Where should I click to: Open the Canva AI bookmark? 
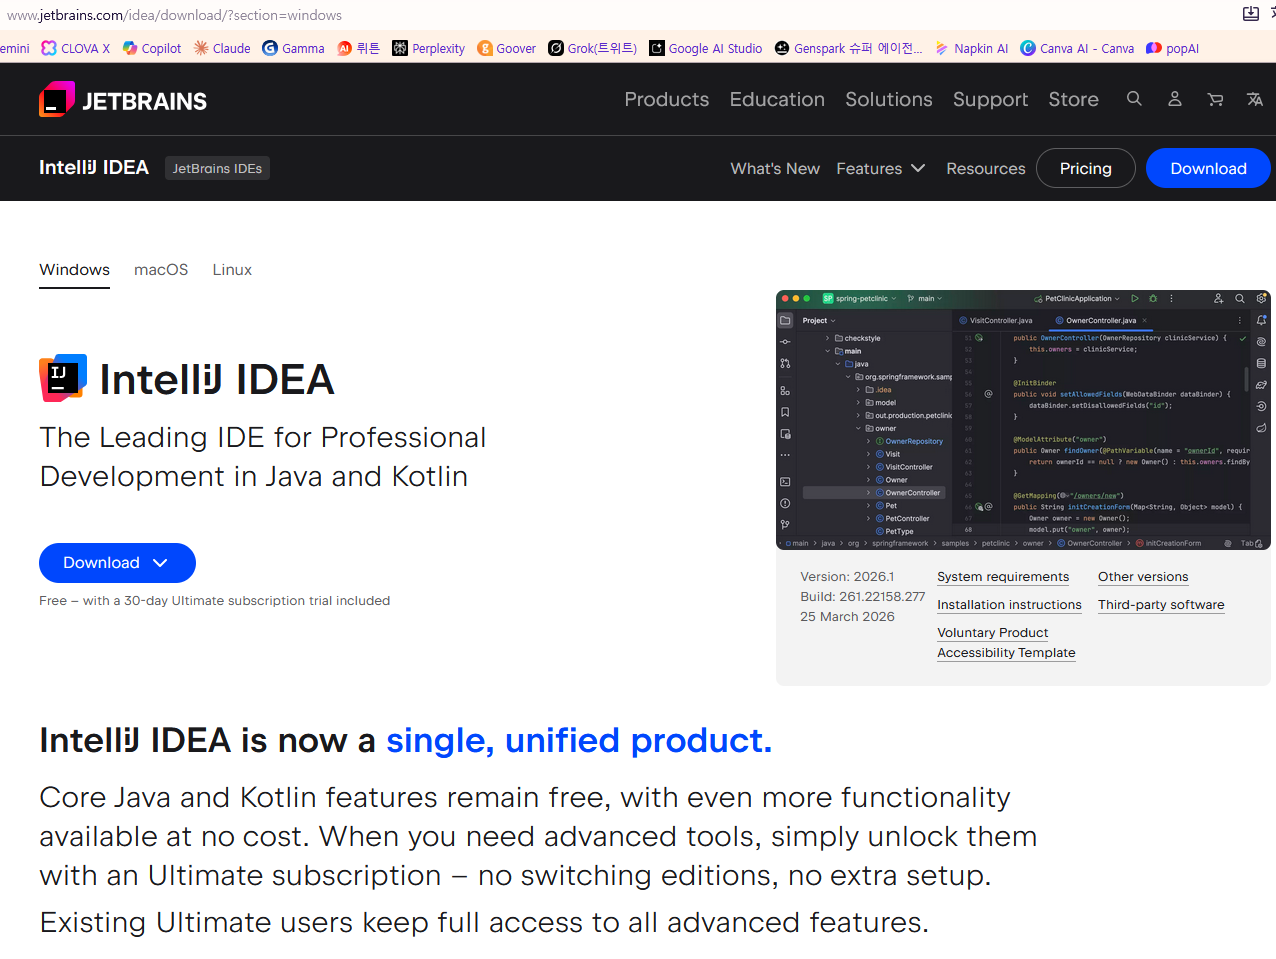[1077, 48]
